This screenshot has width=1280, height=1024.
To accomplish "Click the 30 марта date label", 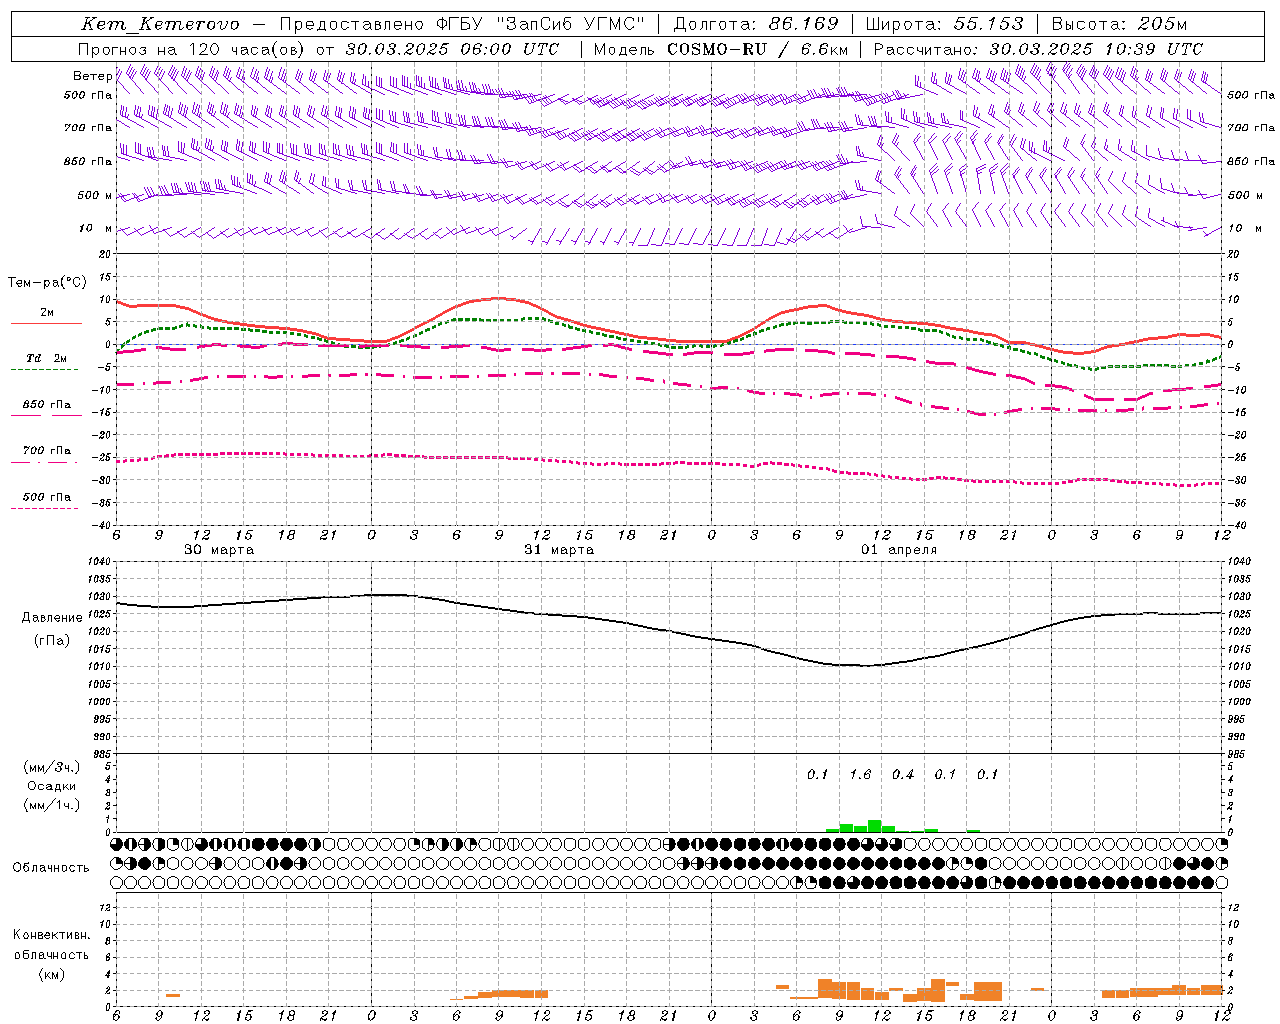I will coord(219,550).
